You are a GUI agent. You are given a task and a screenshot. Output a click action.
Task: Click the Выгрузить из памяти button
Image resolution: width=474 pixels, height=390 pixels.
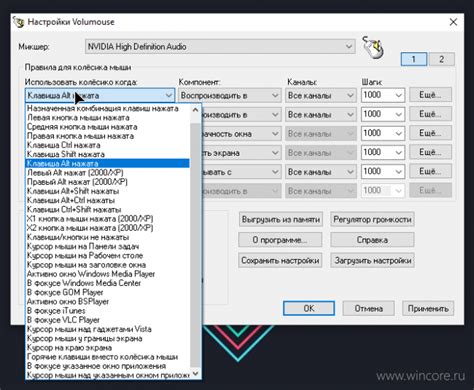(280, 219)
